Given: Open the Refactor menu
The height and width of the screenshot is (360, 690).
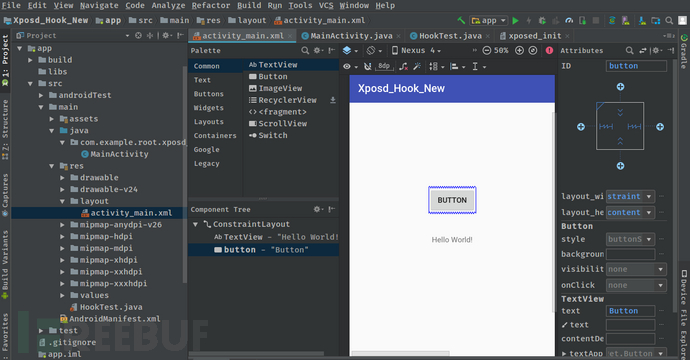Looking at the screenshot, I should point(211,5).
